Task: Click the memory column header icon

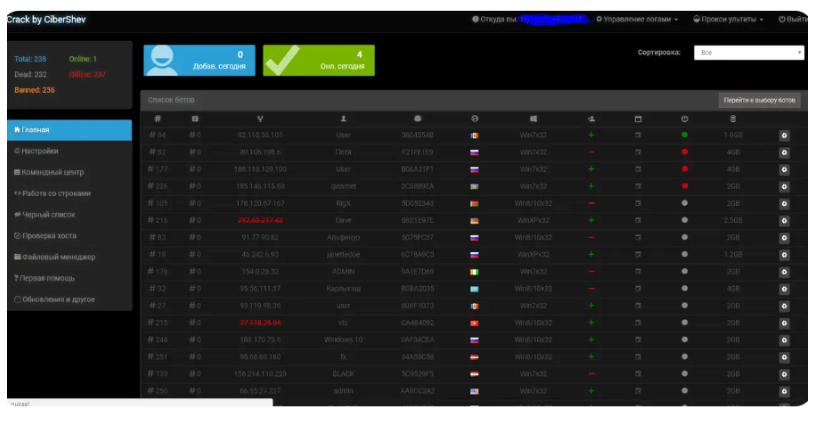Action: point(733,119)
